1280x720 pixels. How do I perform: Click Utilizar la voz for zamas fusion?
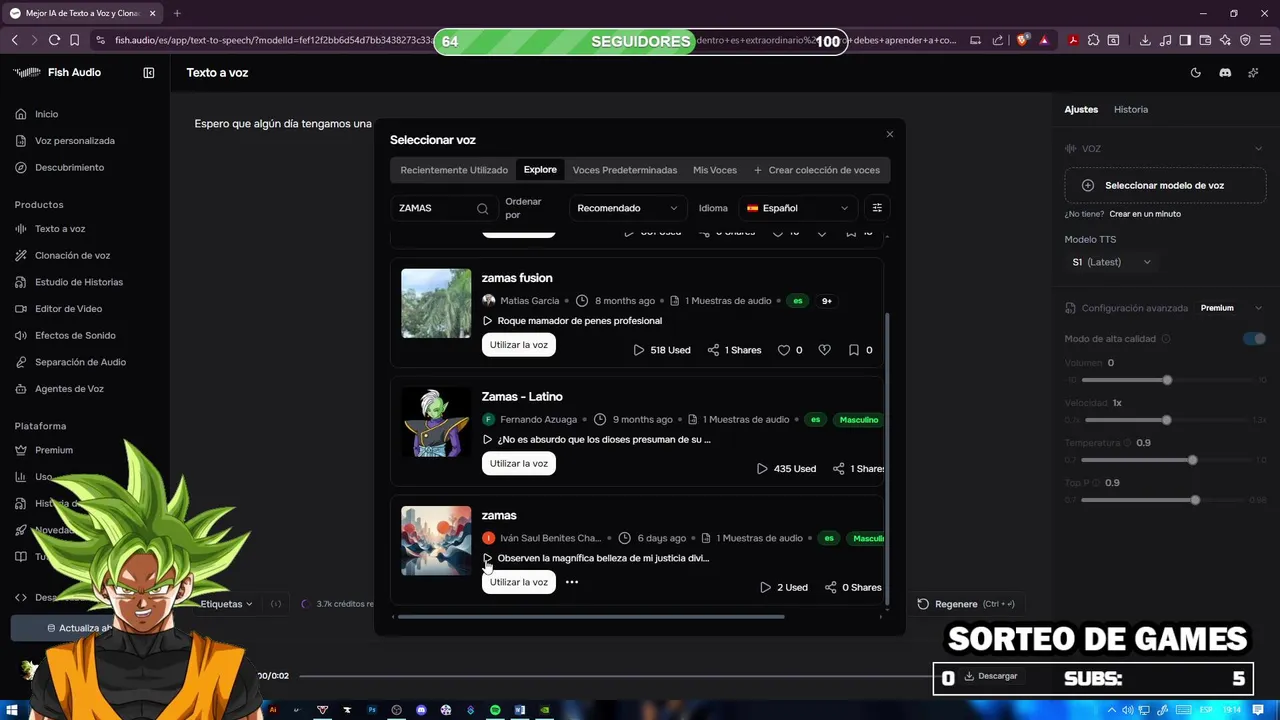[519, 345]
